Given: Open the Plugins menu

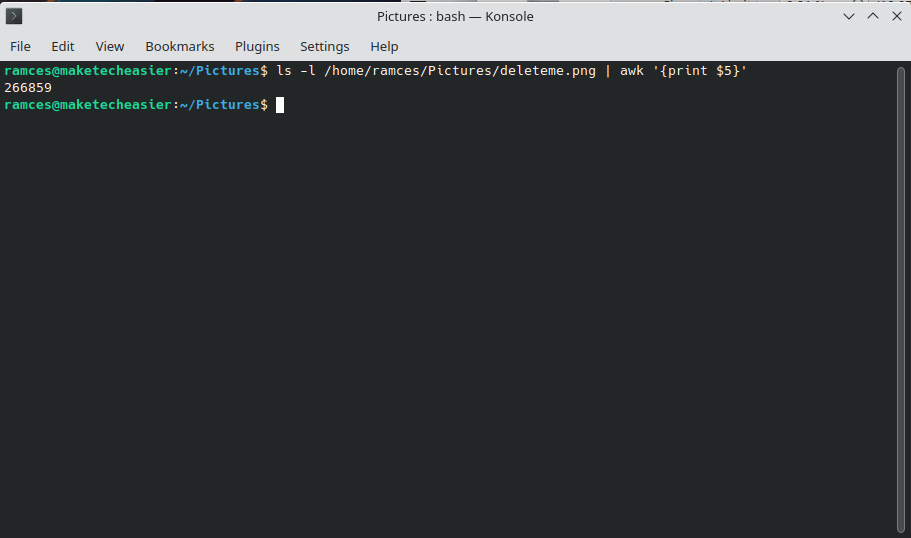Looking at the screenshot, I should pos(257,46).
